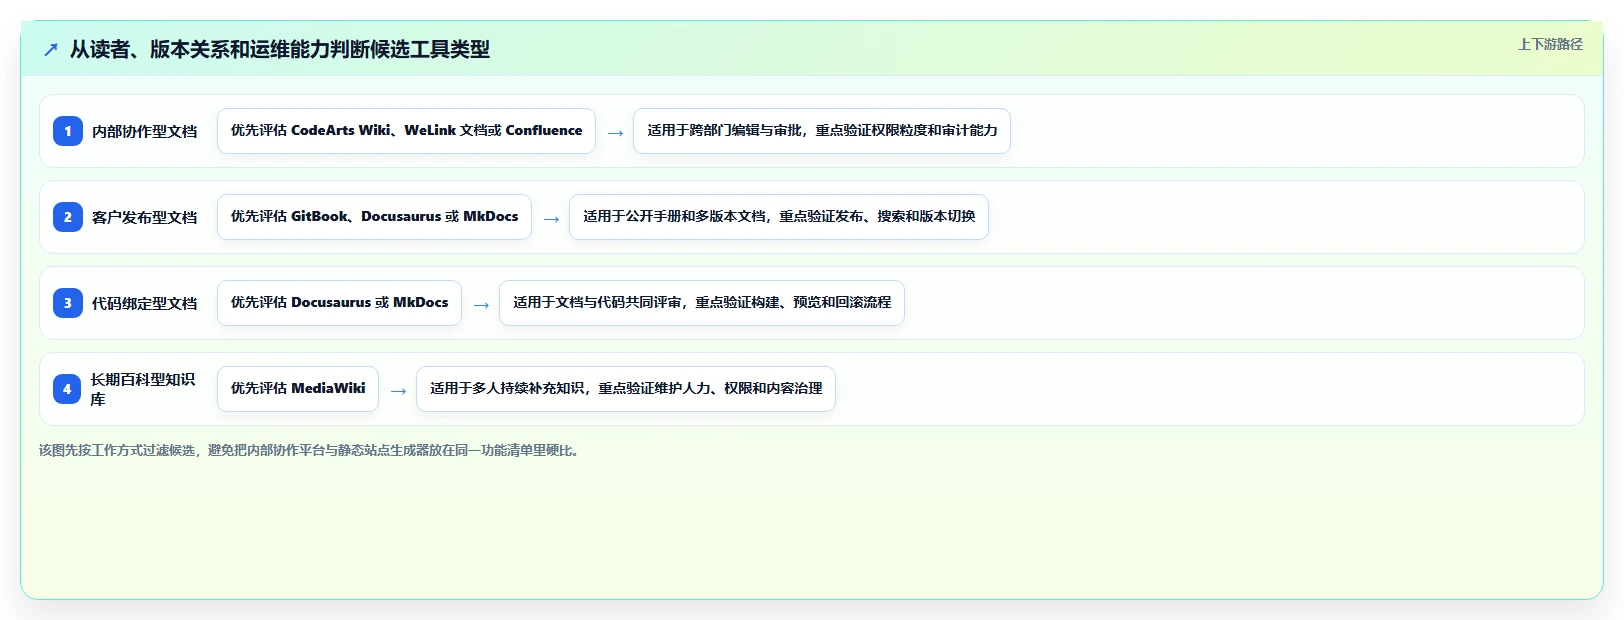
Task: Click the number 4 badge for 长期百科型知识库
Action: click(x=68, y=389)
